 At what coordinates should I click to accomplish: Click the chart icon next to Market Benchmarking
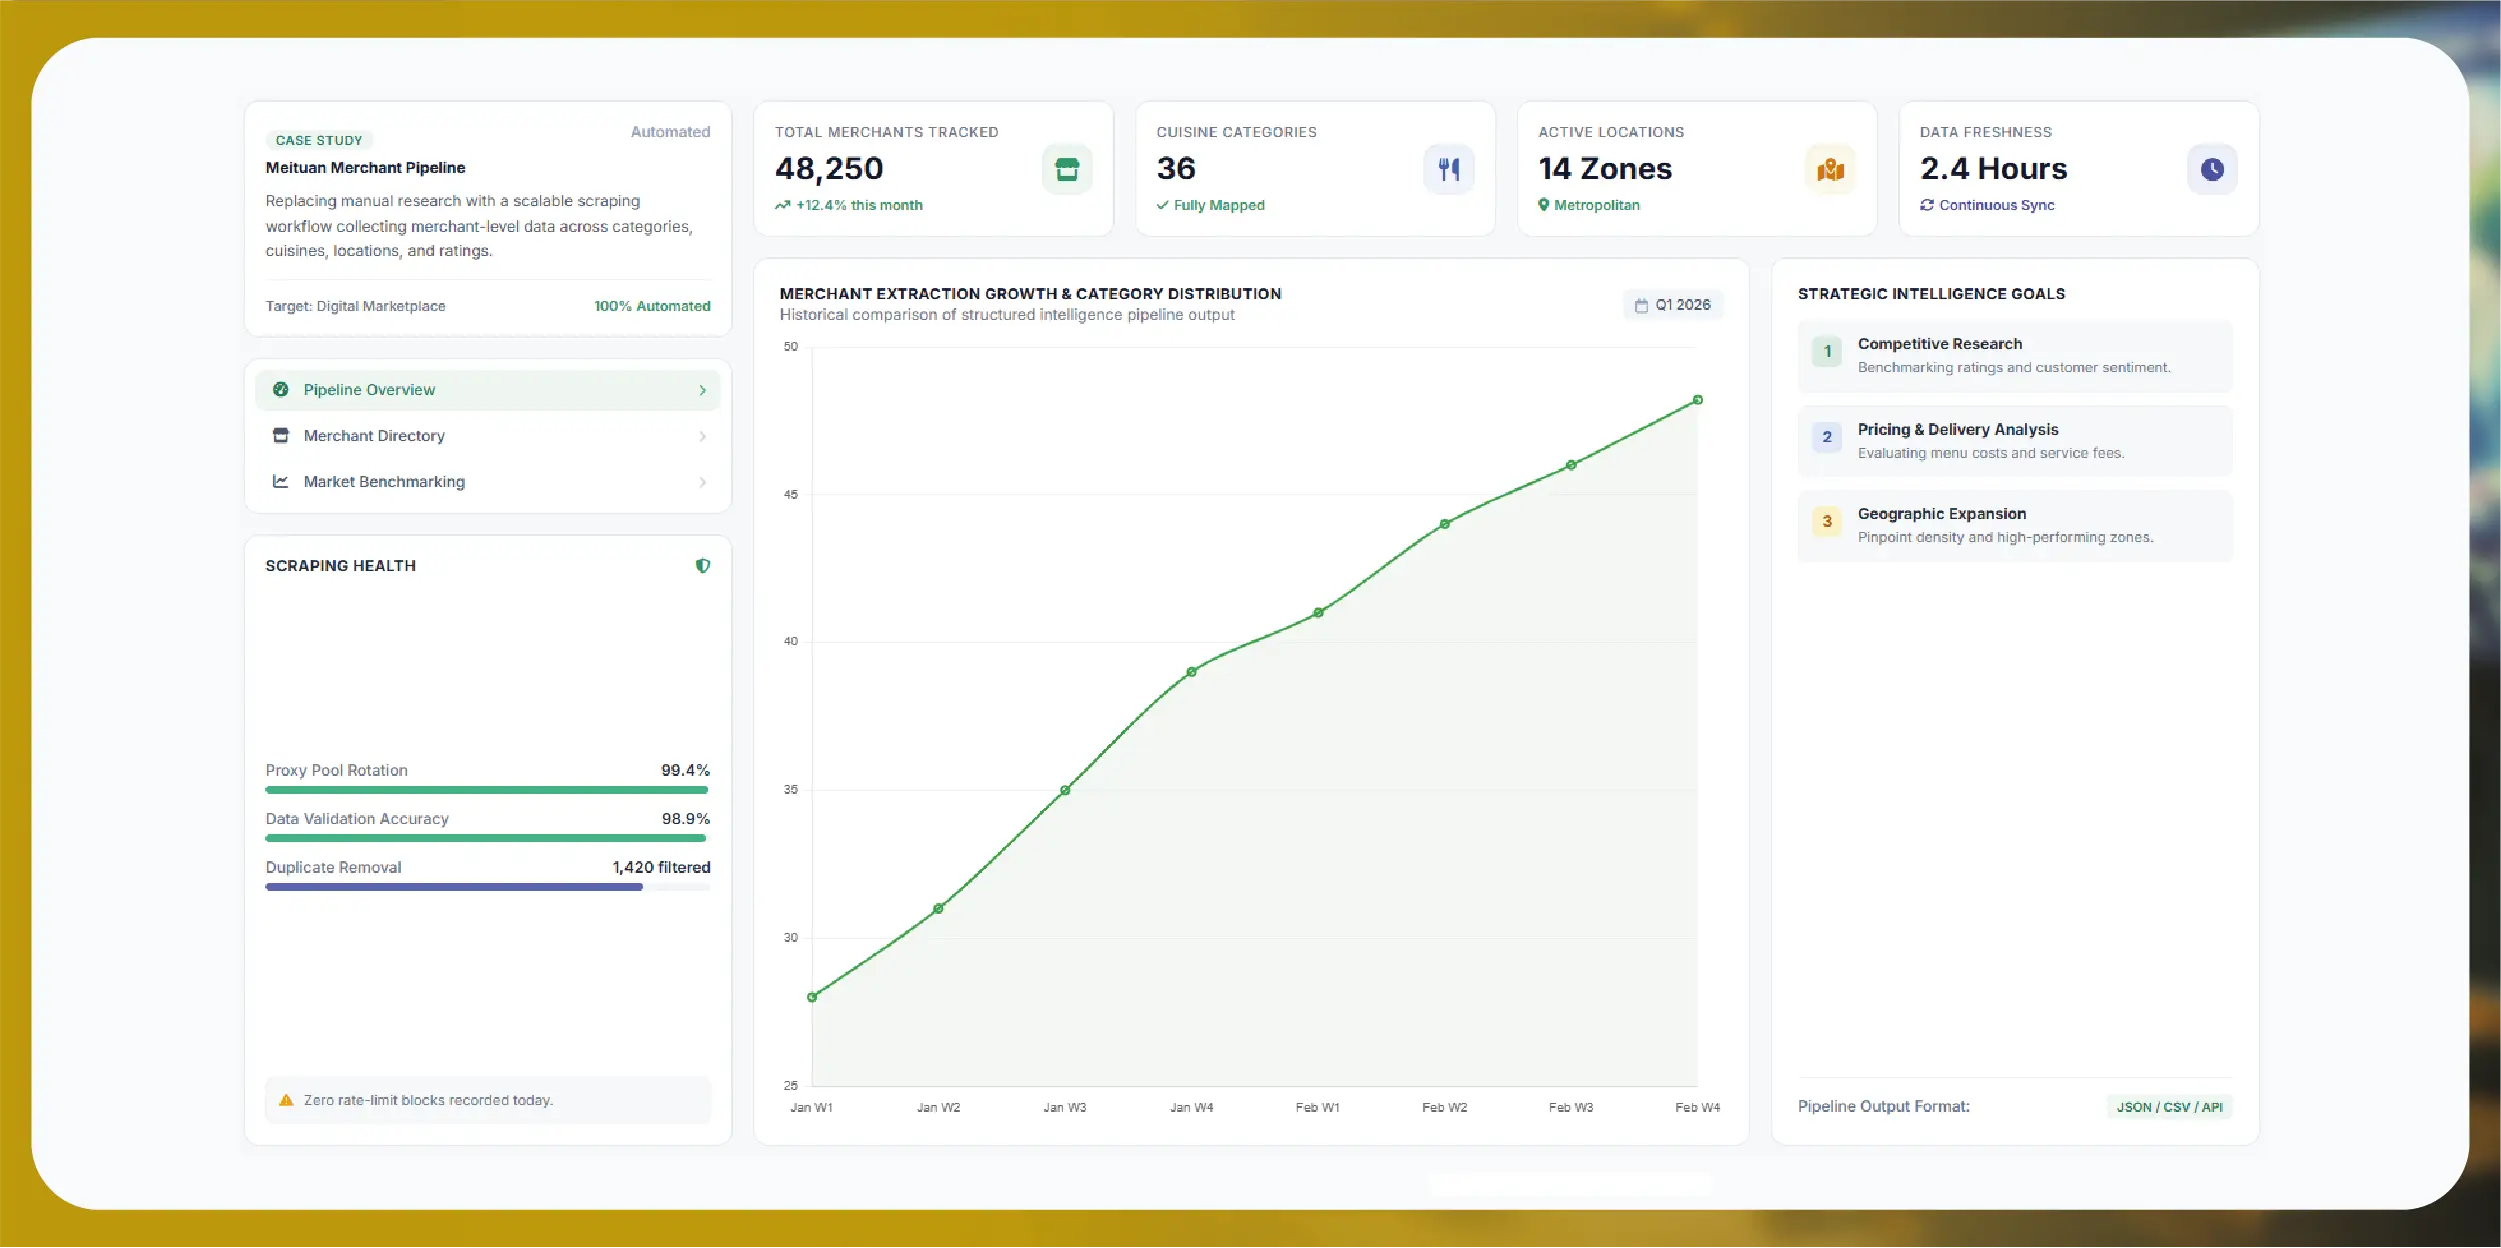click(281, 482)
